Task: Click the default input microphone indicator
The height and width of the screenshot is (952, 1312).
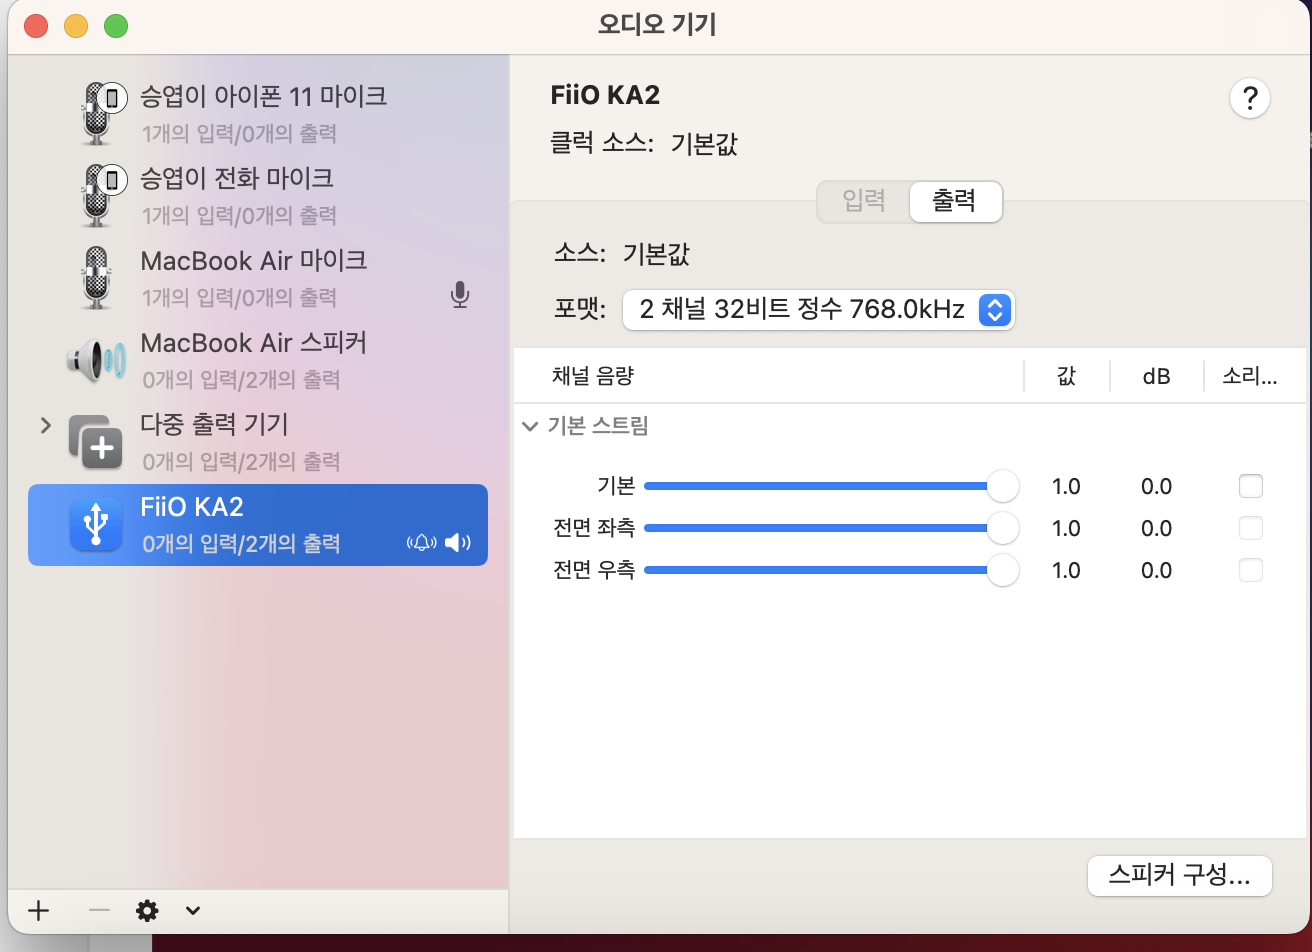Action: tap(459, 294)
